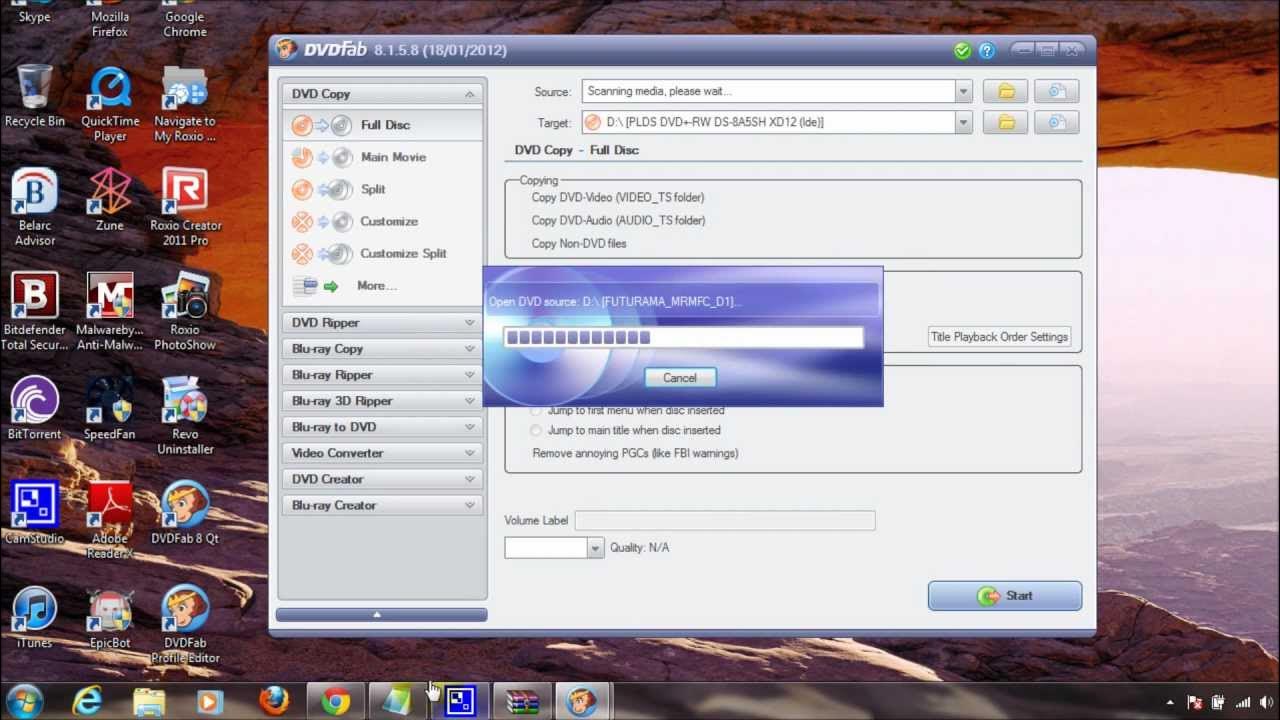Collapse sidebar with bottom arrow bar
The height and width of the screenshot is (720, 1280).
click(x=382, y=615)
